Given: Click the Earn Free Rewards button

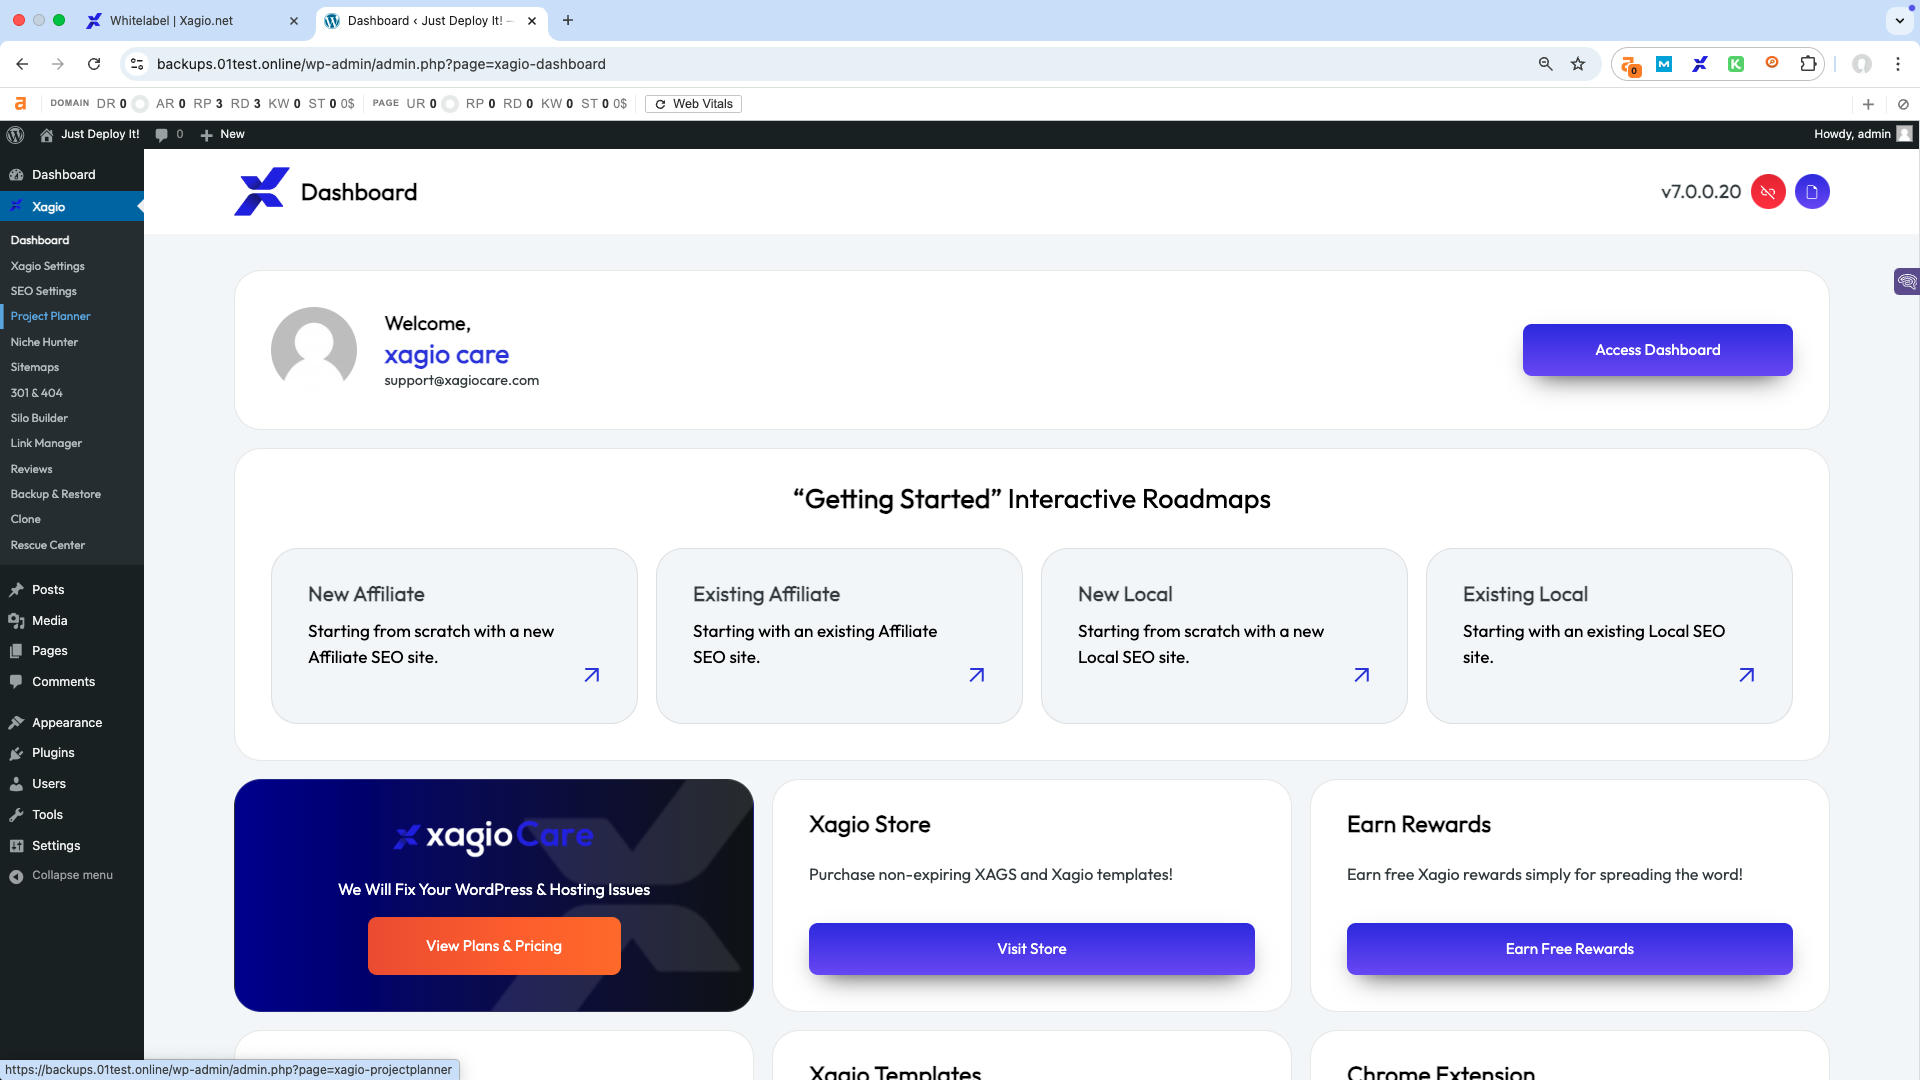Looking at the screenshot, I should 1570,949.
